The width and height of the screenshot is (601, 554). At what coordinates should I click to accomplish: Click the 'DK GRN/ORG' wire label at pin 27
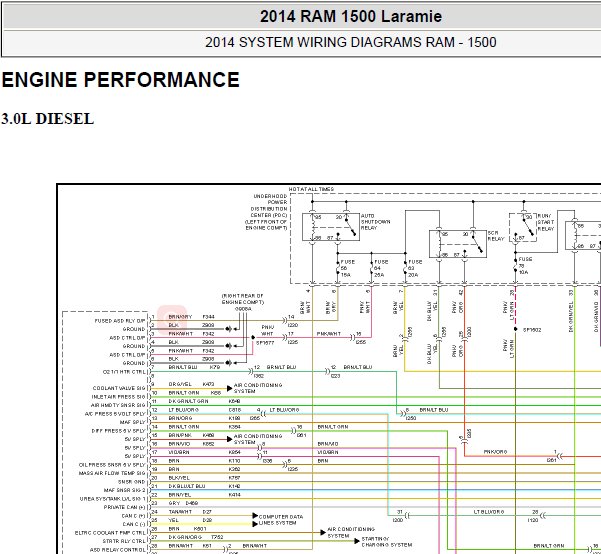coord(185,538)
